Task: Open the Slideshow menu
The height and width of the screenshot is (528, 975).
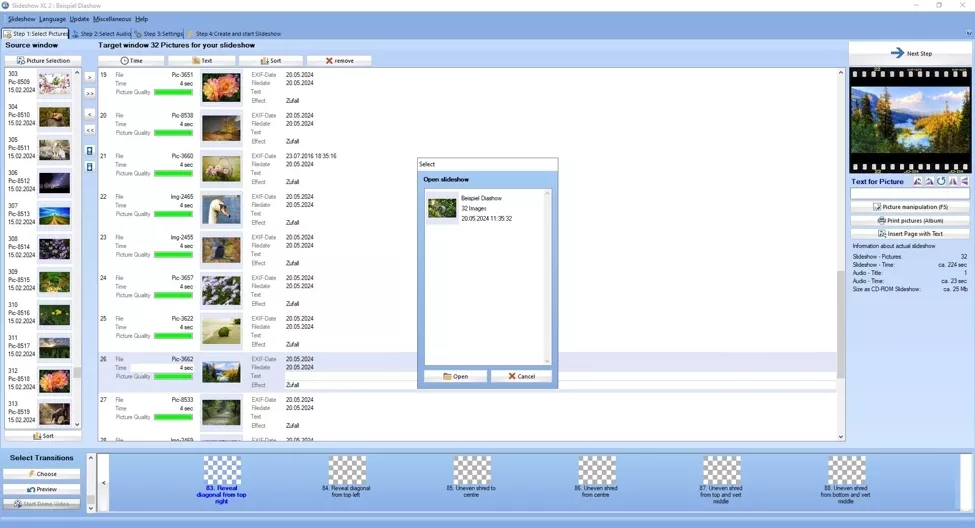Action: coord(21,19)
